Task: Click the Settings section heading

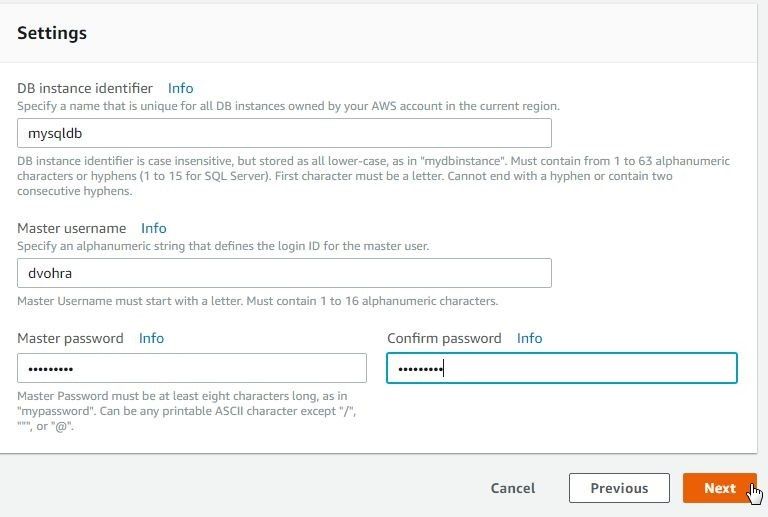Action: tap(52, 33)
